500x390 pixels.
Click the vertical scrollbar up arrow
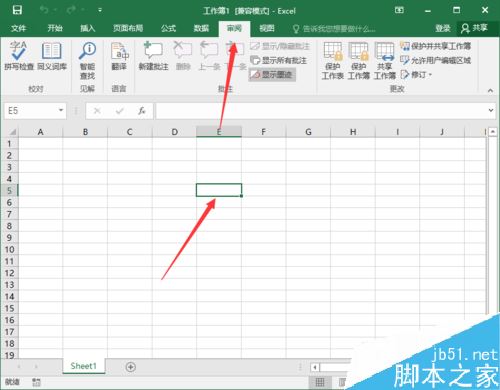pos(493,132)
